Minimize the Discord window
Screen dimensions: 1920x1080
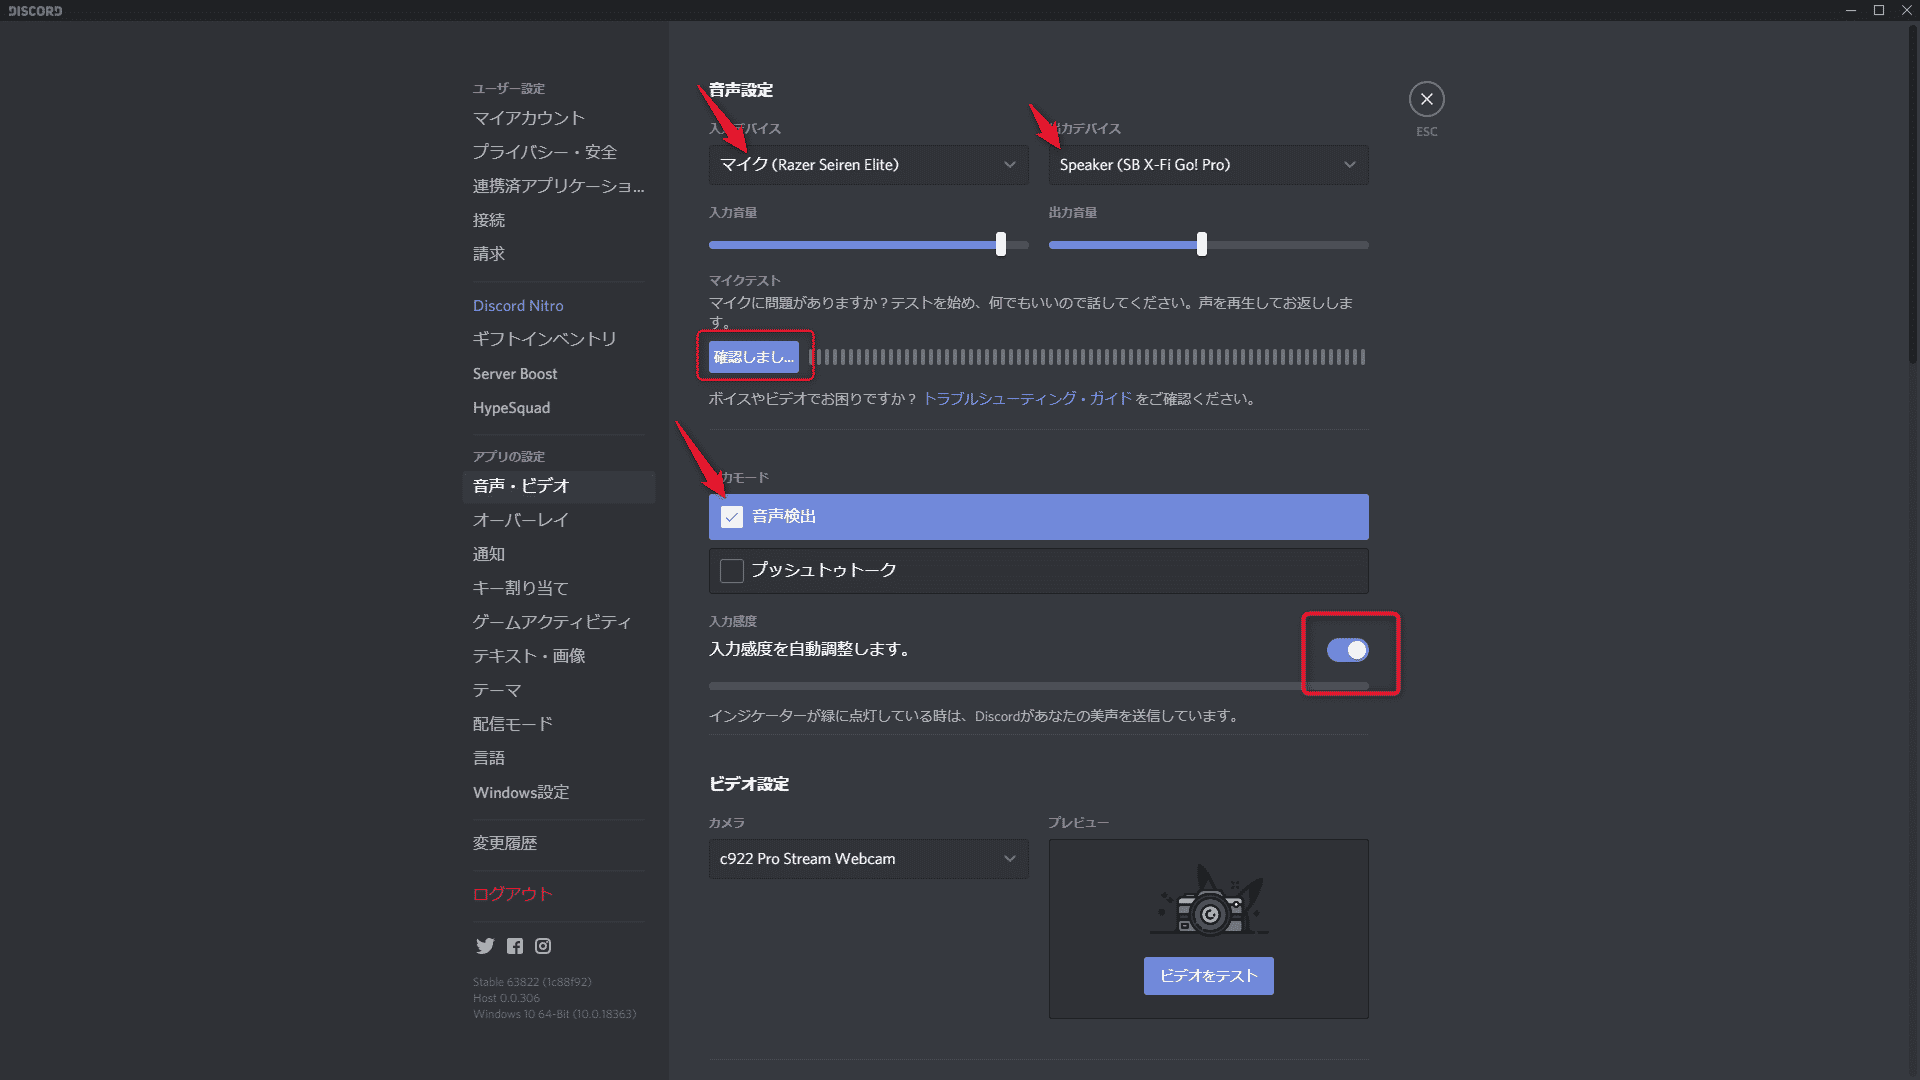click(x=1851, y=10)
